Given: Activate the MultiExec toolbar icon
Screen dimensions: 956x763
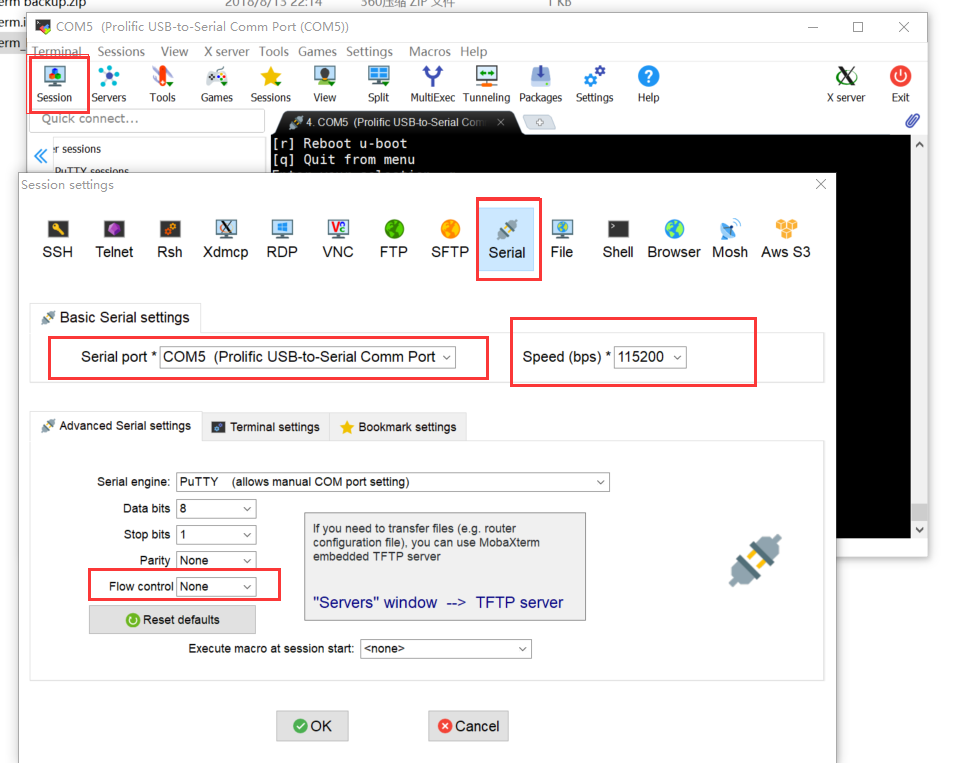Looking at the screenshot, I should pyautogui.click(x=432, y=84).
